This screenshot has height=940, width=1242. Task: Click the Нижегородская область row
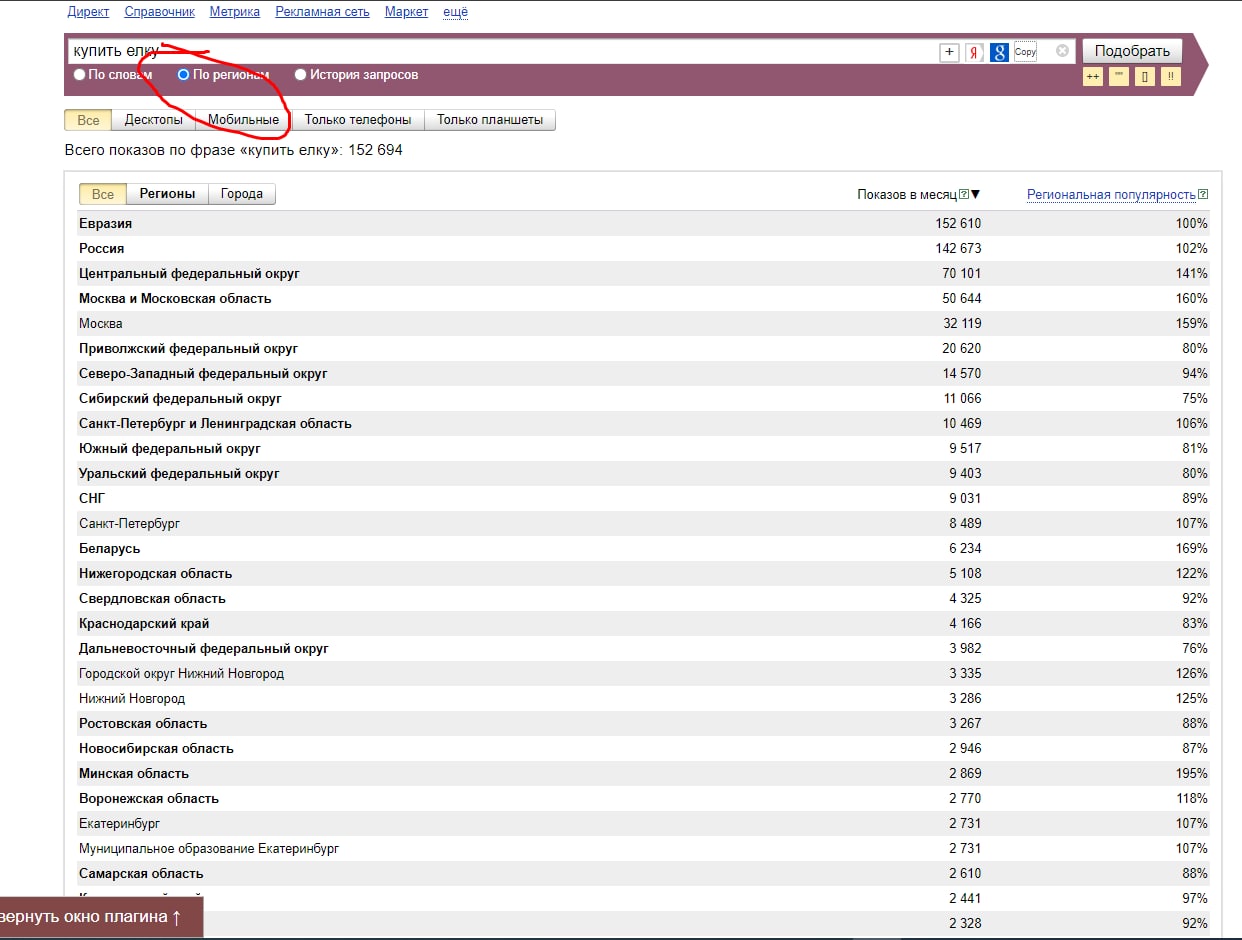(643, 573)
